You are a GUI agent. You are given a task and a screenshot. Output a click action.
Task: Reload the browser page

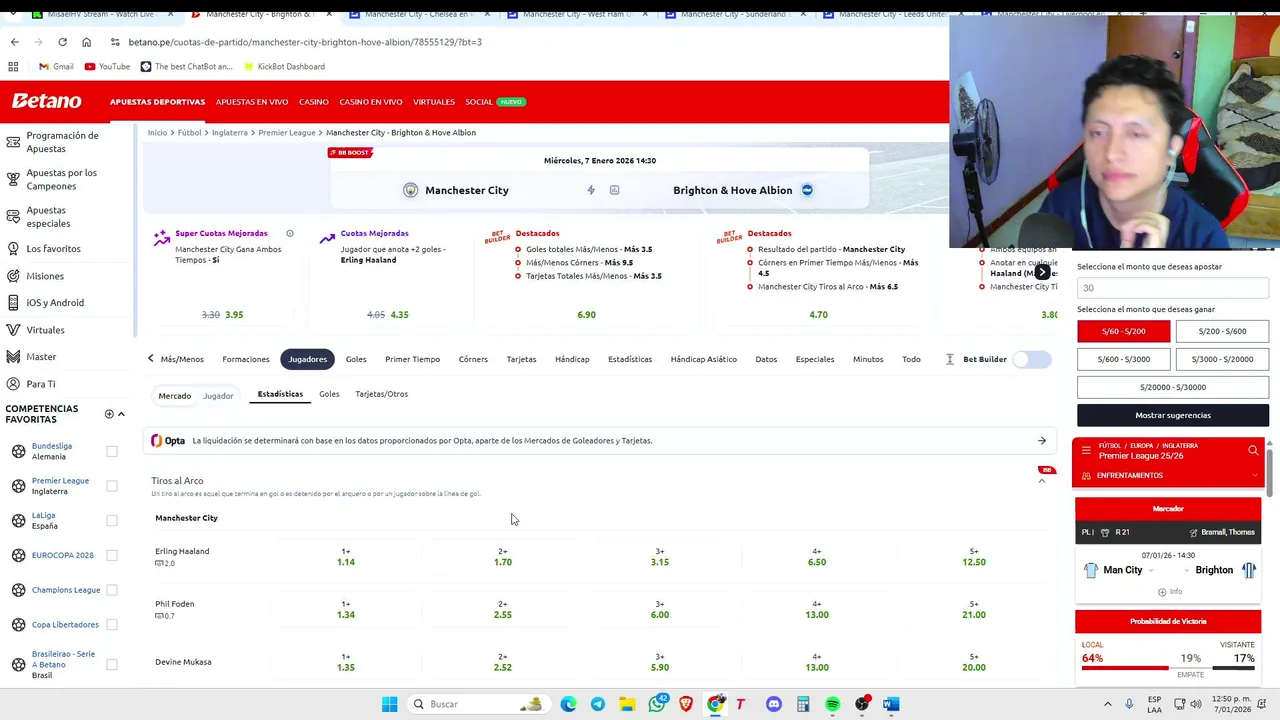[x=62, y=42]
